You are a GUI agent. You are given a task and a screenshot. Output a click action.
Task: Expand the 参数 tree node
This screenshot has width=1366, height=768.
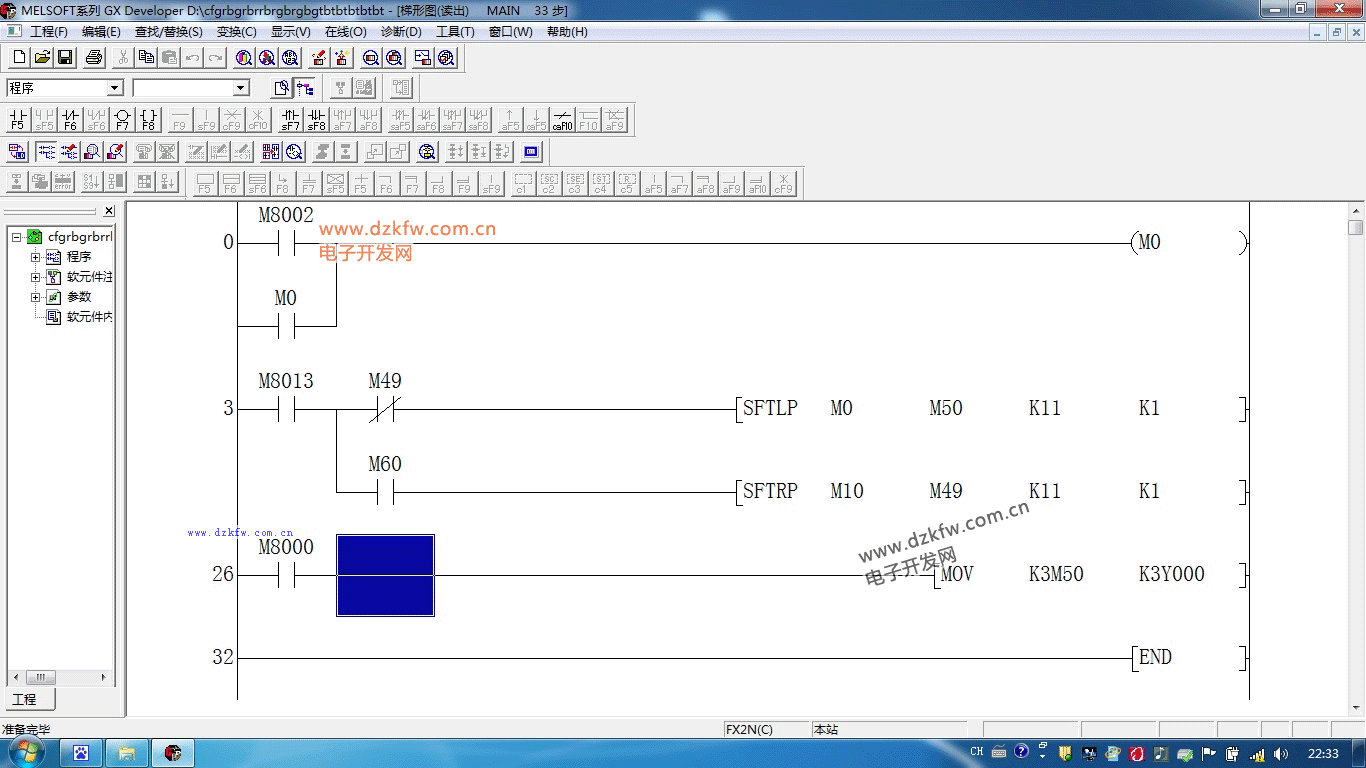(36, 297)
